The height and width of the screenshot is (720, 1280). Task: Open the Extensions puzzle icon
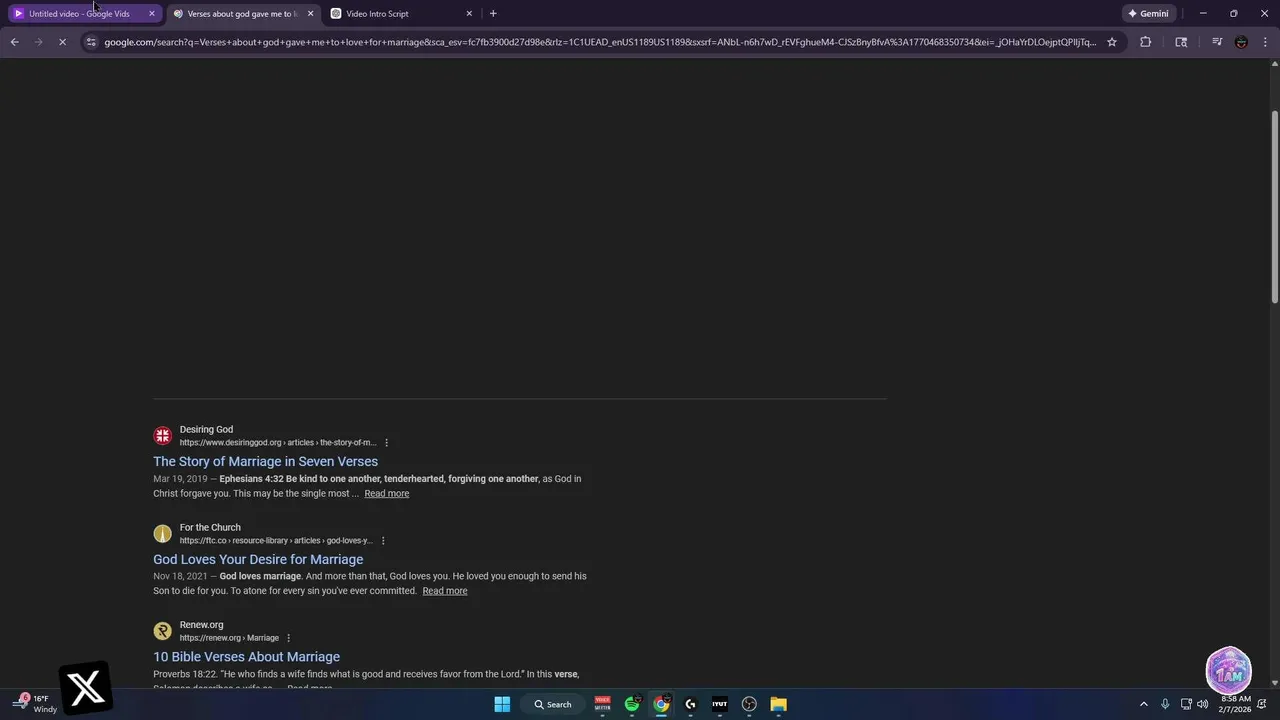pyautogui.click(x=1145, y=42)
